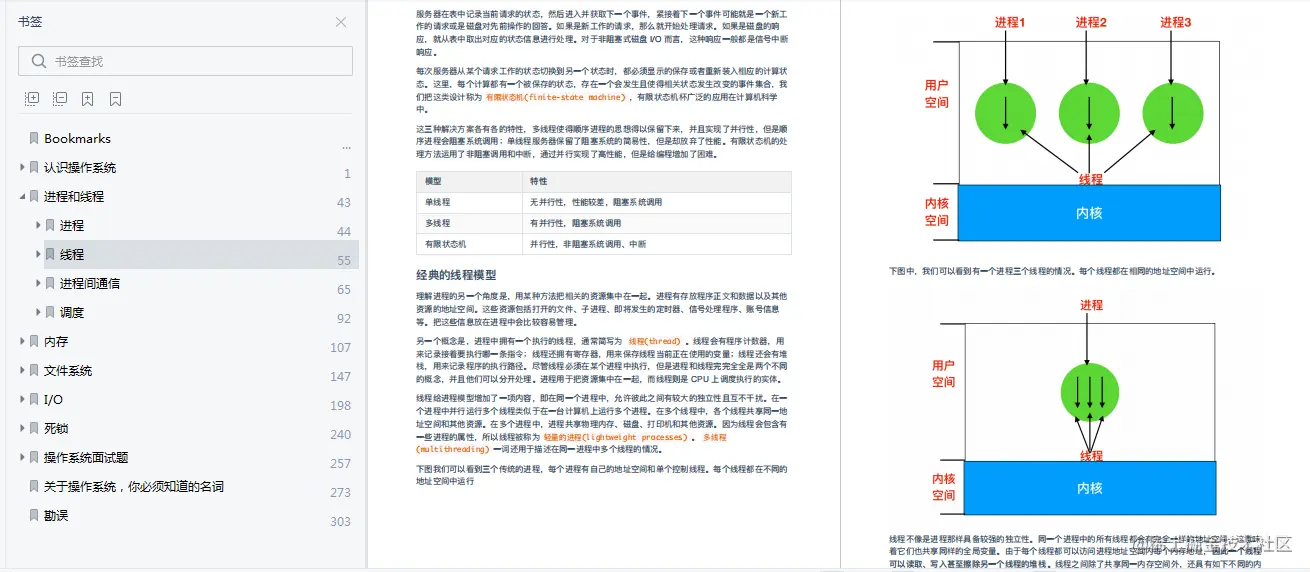Select the 进程间通信 bookmark entry
1310x572 pixels.
click(x=90, y=283)
